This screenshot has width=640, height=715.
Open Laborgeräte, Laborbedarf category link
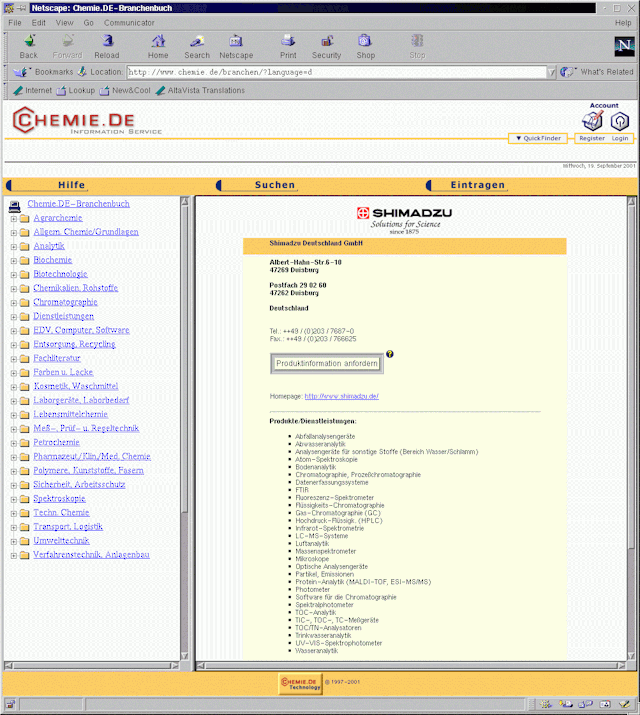coord(81,400)
